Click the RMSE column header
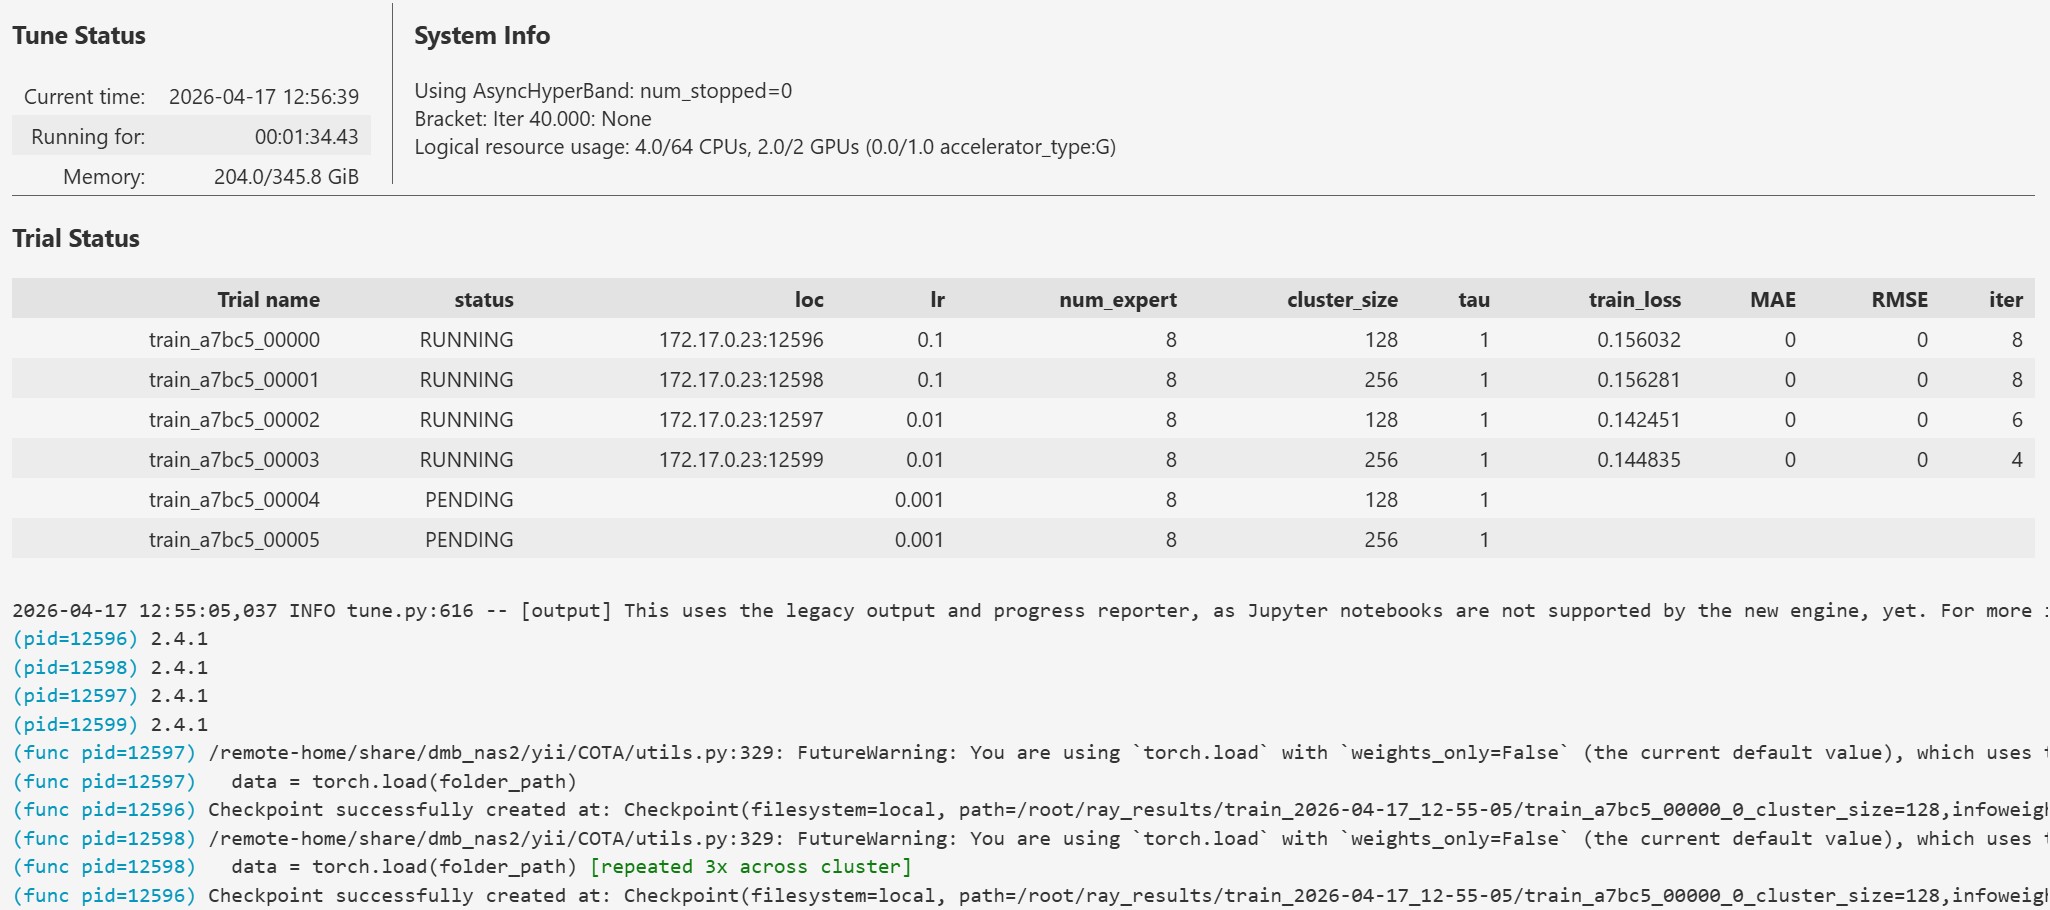Screen dimensions: 2050x910 (1900, 300)
